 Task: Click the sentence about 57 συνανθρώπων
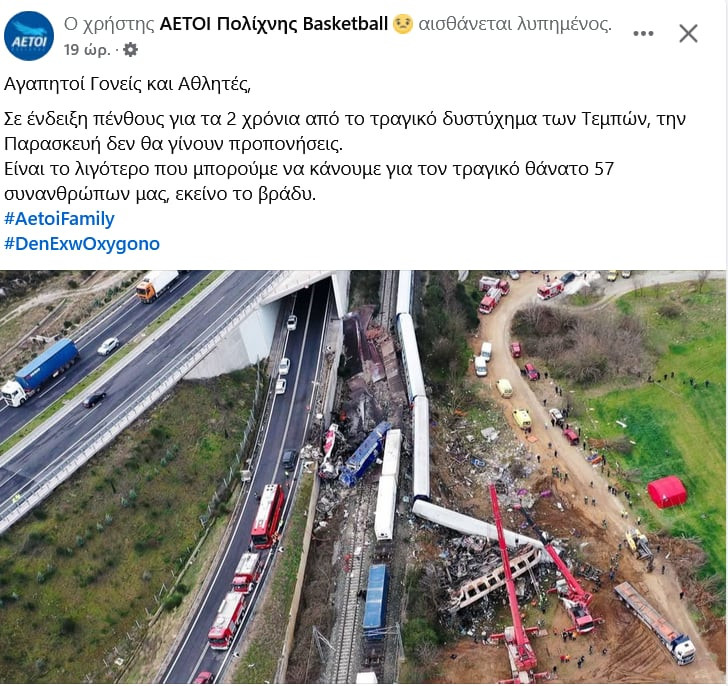click(309, 181)
